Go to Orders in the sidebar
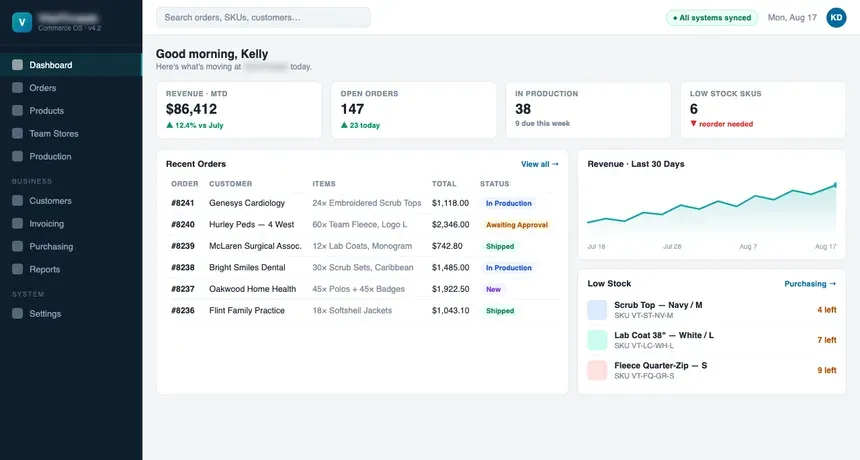Image resolution: width=860 pixels, height=460 pixels. [71, 88]
